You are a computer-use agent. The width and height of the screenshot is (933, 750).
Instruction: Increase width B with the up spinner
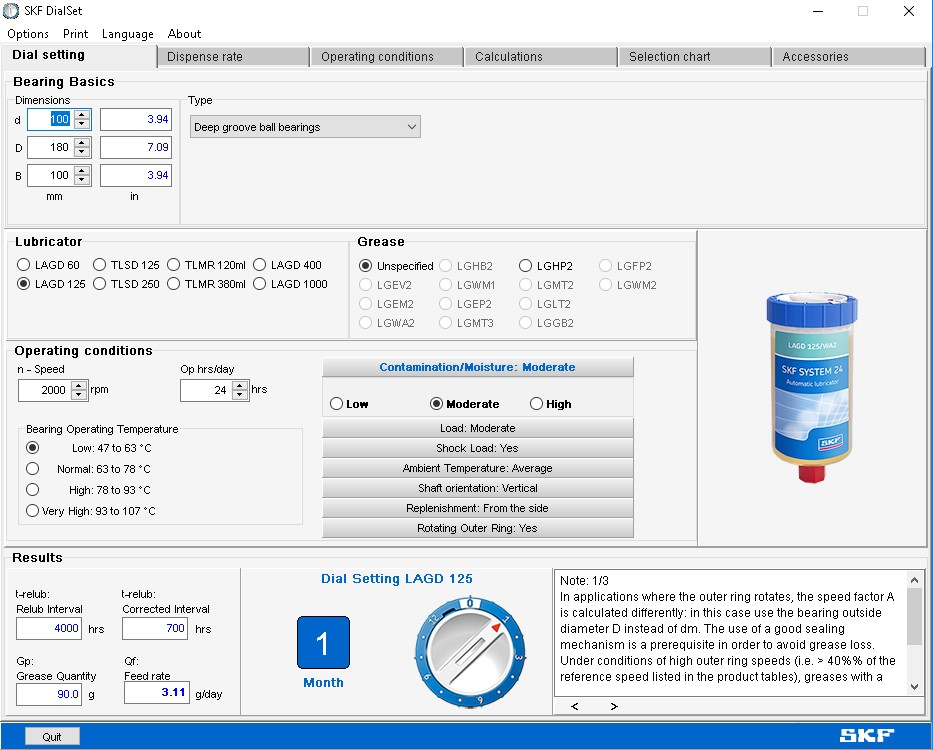[82, 170]
